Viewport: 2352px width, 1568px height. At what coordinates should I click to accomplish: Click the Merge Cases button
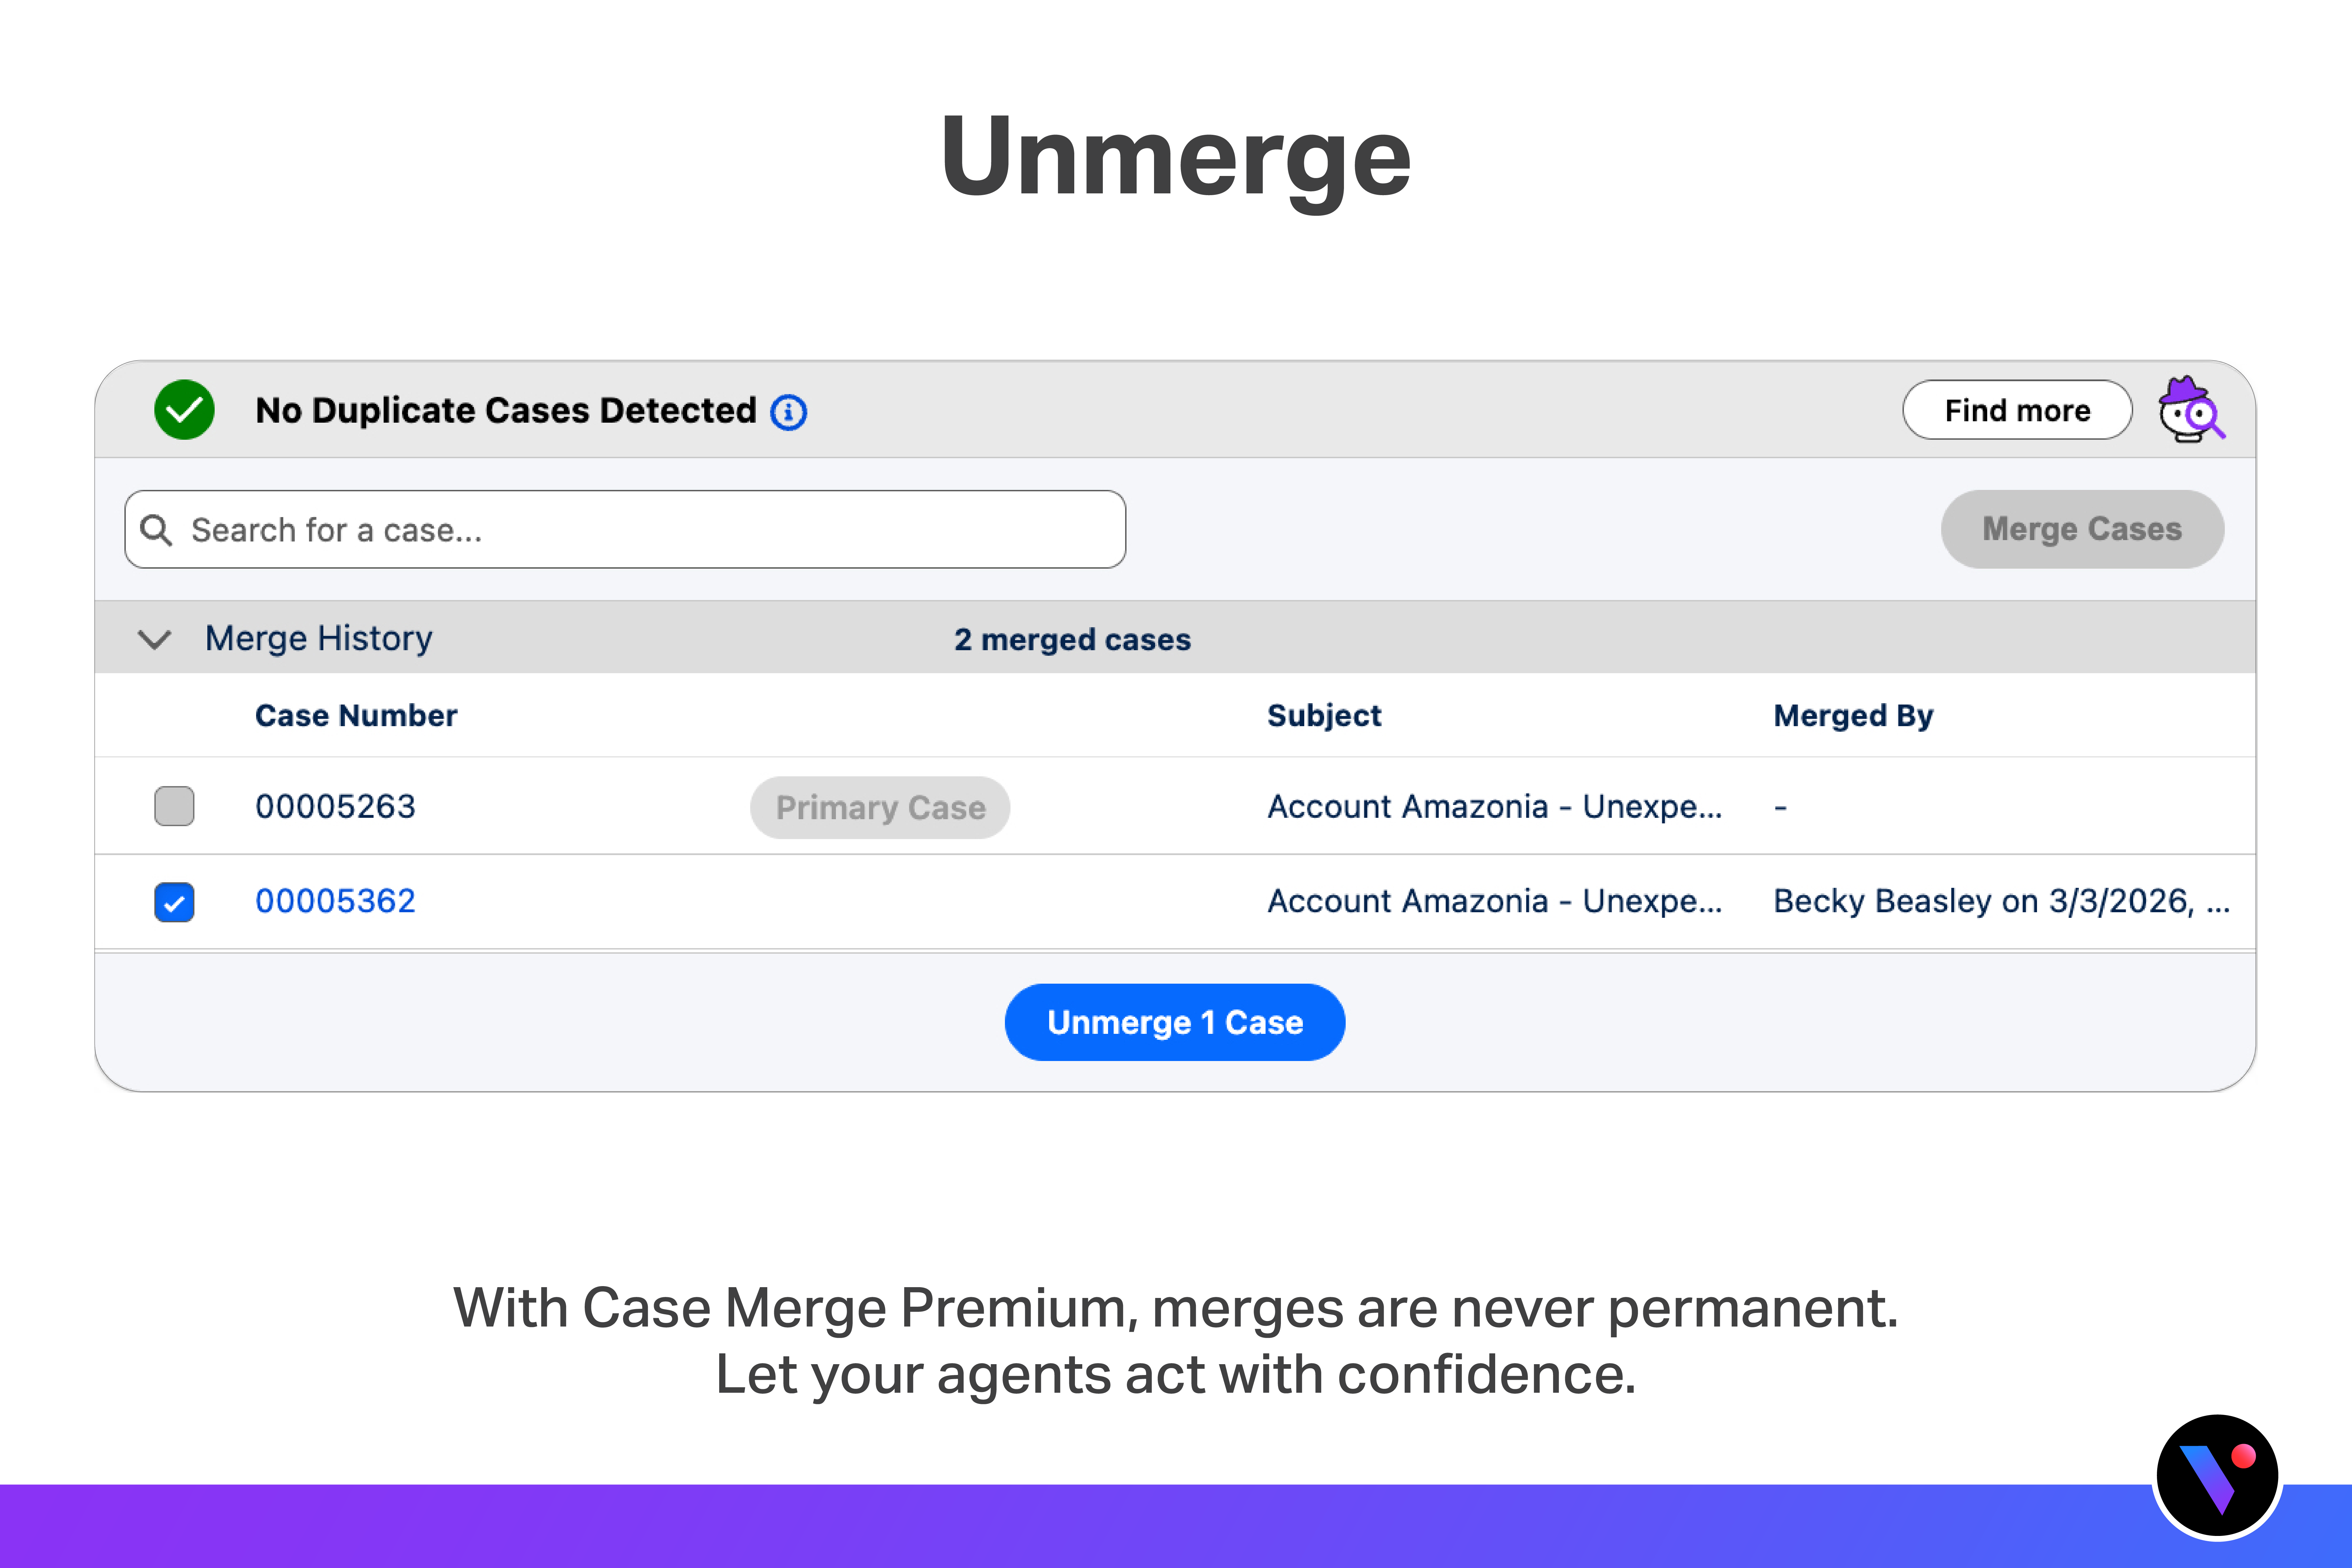pos(2082,529)
